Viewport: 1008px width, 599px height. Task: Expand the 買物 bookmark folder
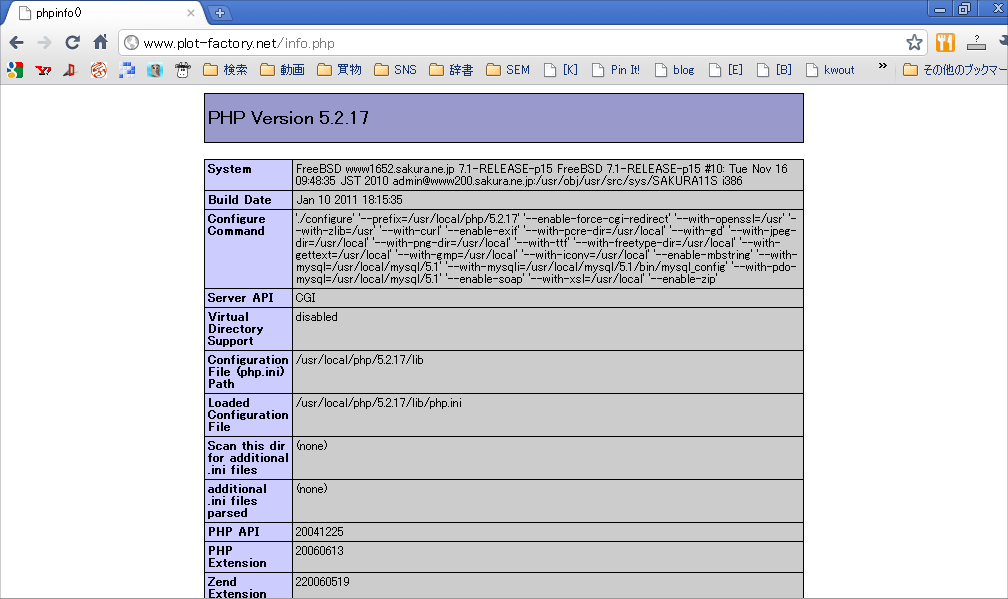339,70
